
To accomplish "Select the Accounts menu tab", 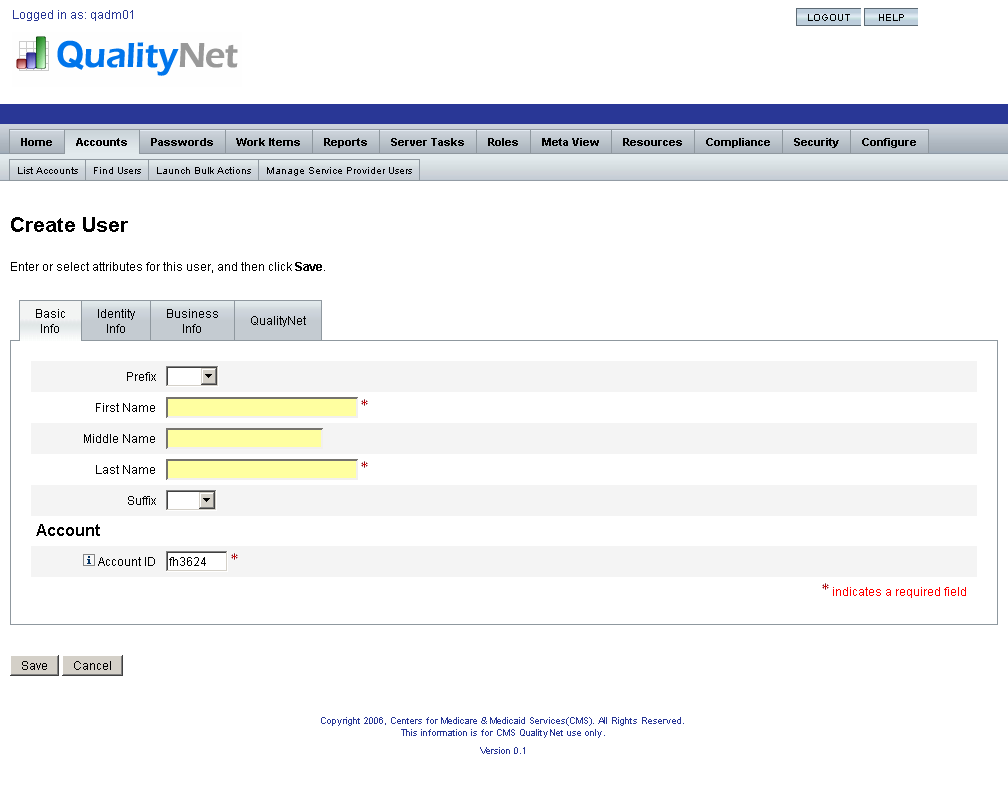I will (x=102, y=142).
